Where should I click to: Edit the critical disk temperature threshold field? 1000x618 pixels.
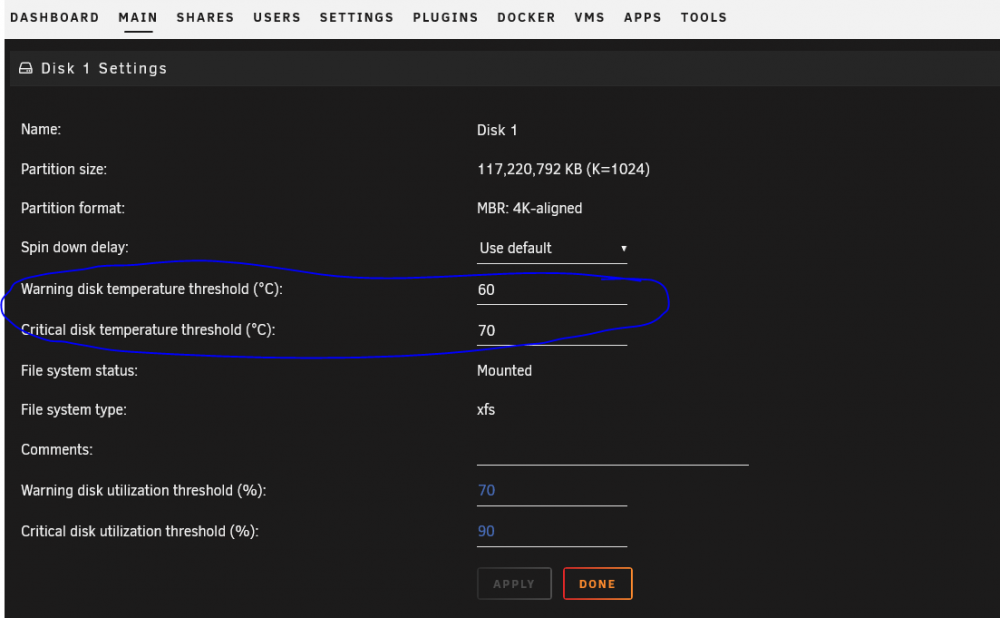pyautogui.click(x=552, y=331)
